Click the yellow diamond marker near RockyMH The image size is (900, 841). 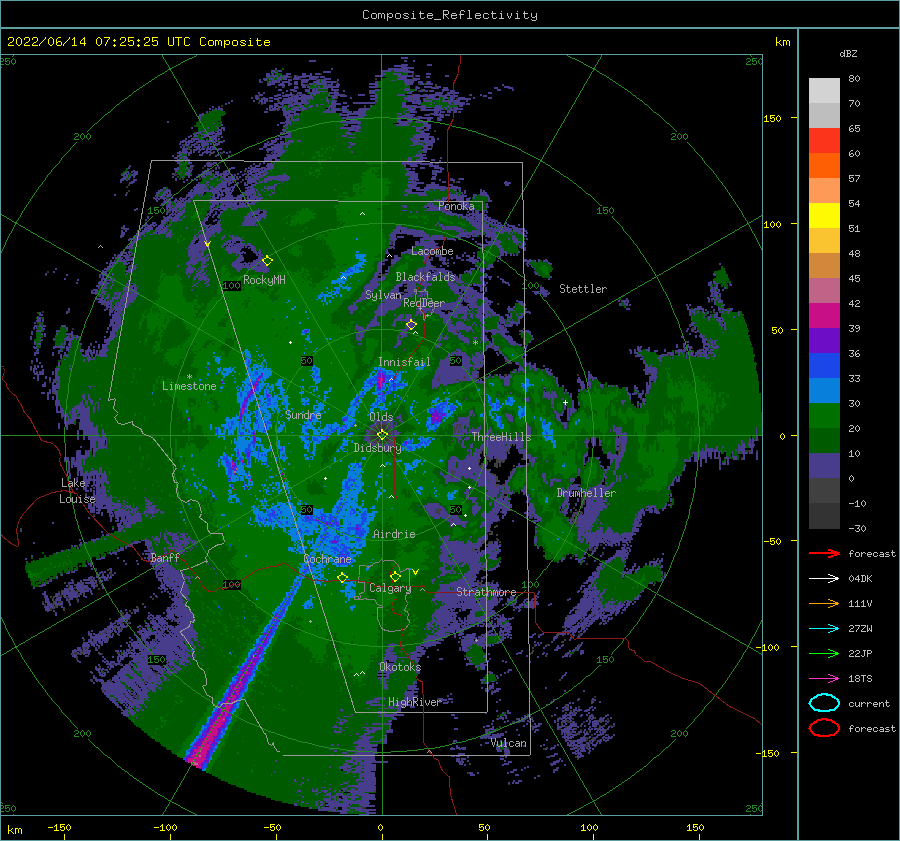(x=267, y=261)
